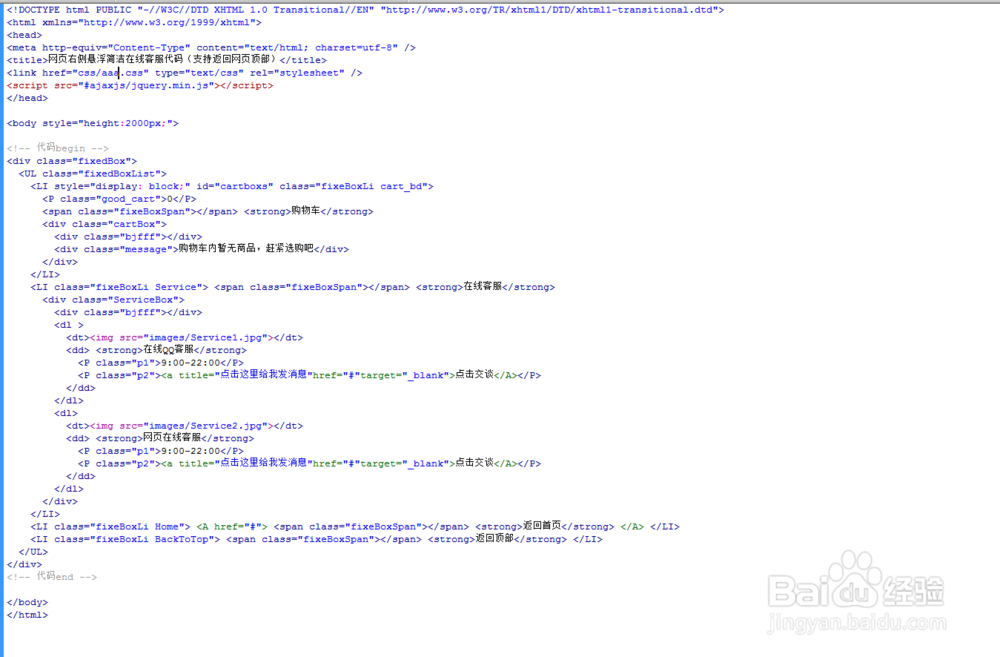Select the meta Content-Type charset line
Viewport: 1000px width, 657px height.
pos(211,47)
